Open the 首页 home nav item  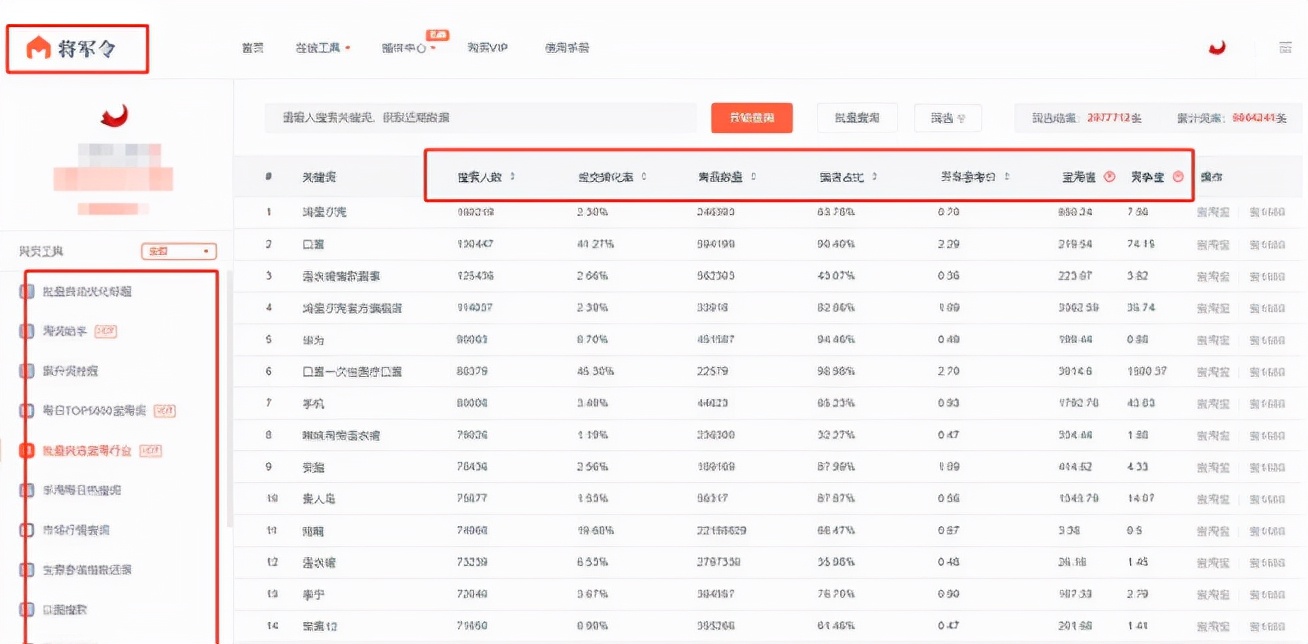[253, 48]
